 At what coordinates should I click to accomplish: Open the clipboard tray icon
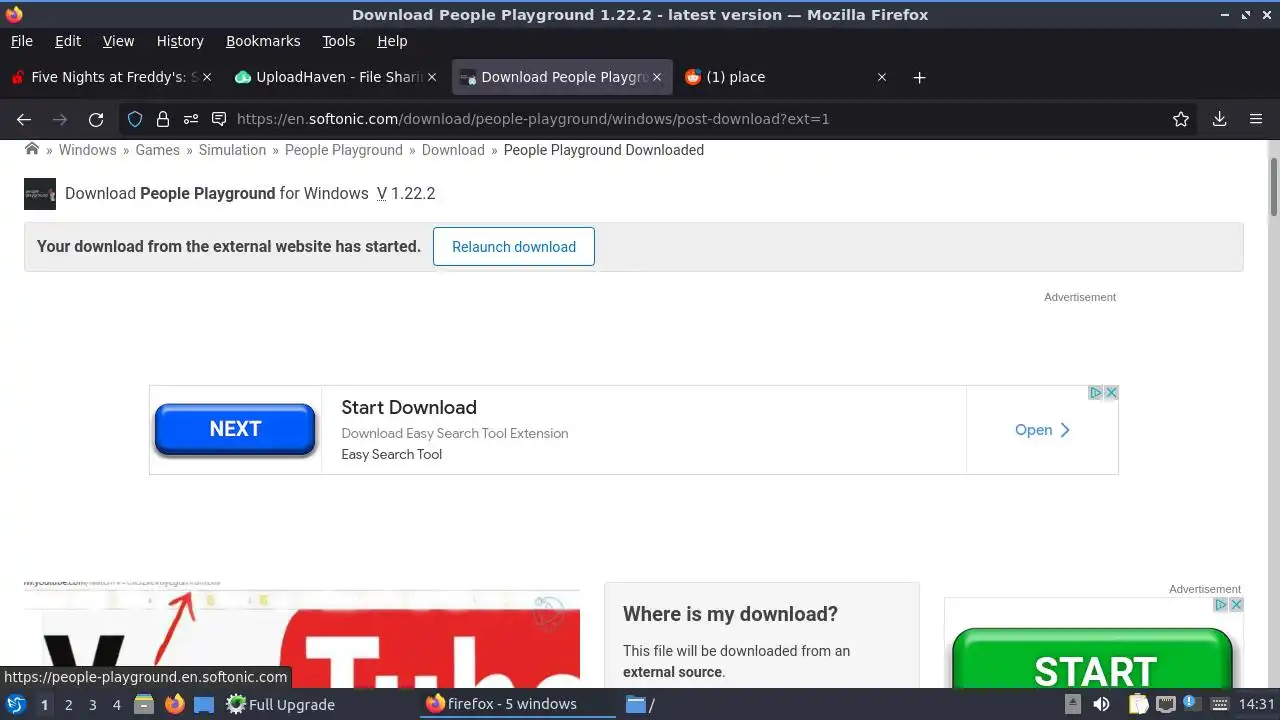coord(1138,704)
